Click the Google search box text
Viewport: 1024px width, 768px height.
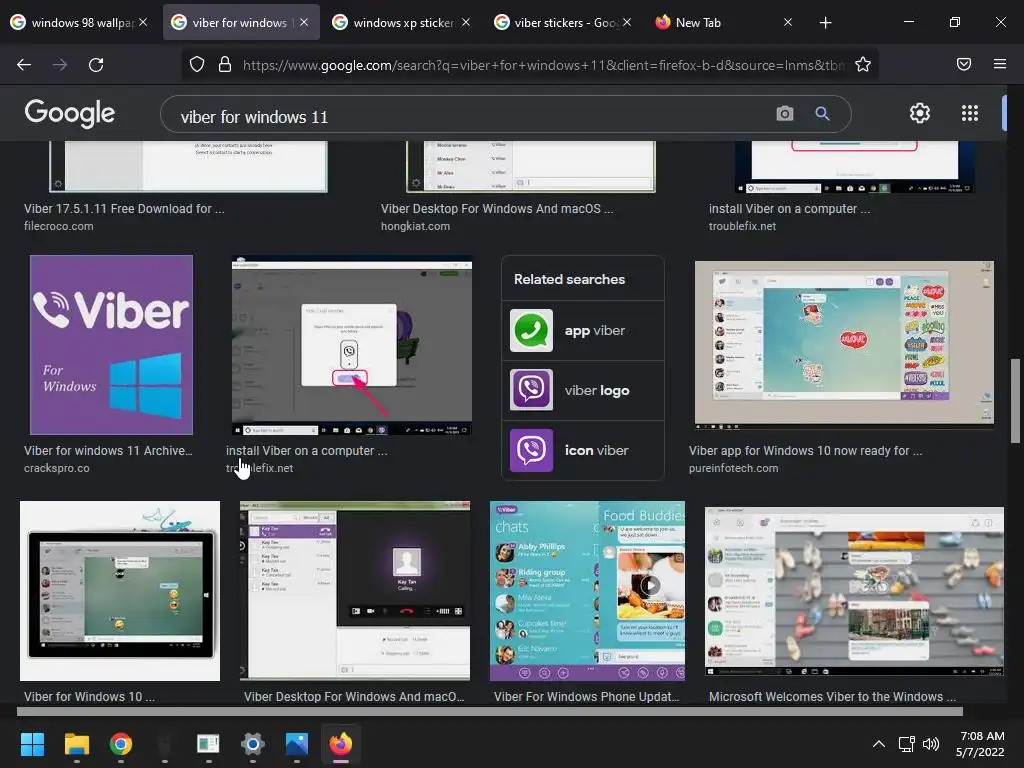pos(254,117)
